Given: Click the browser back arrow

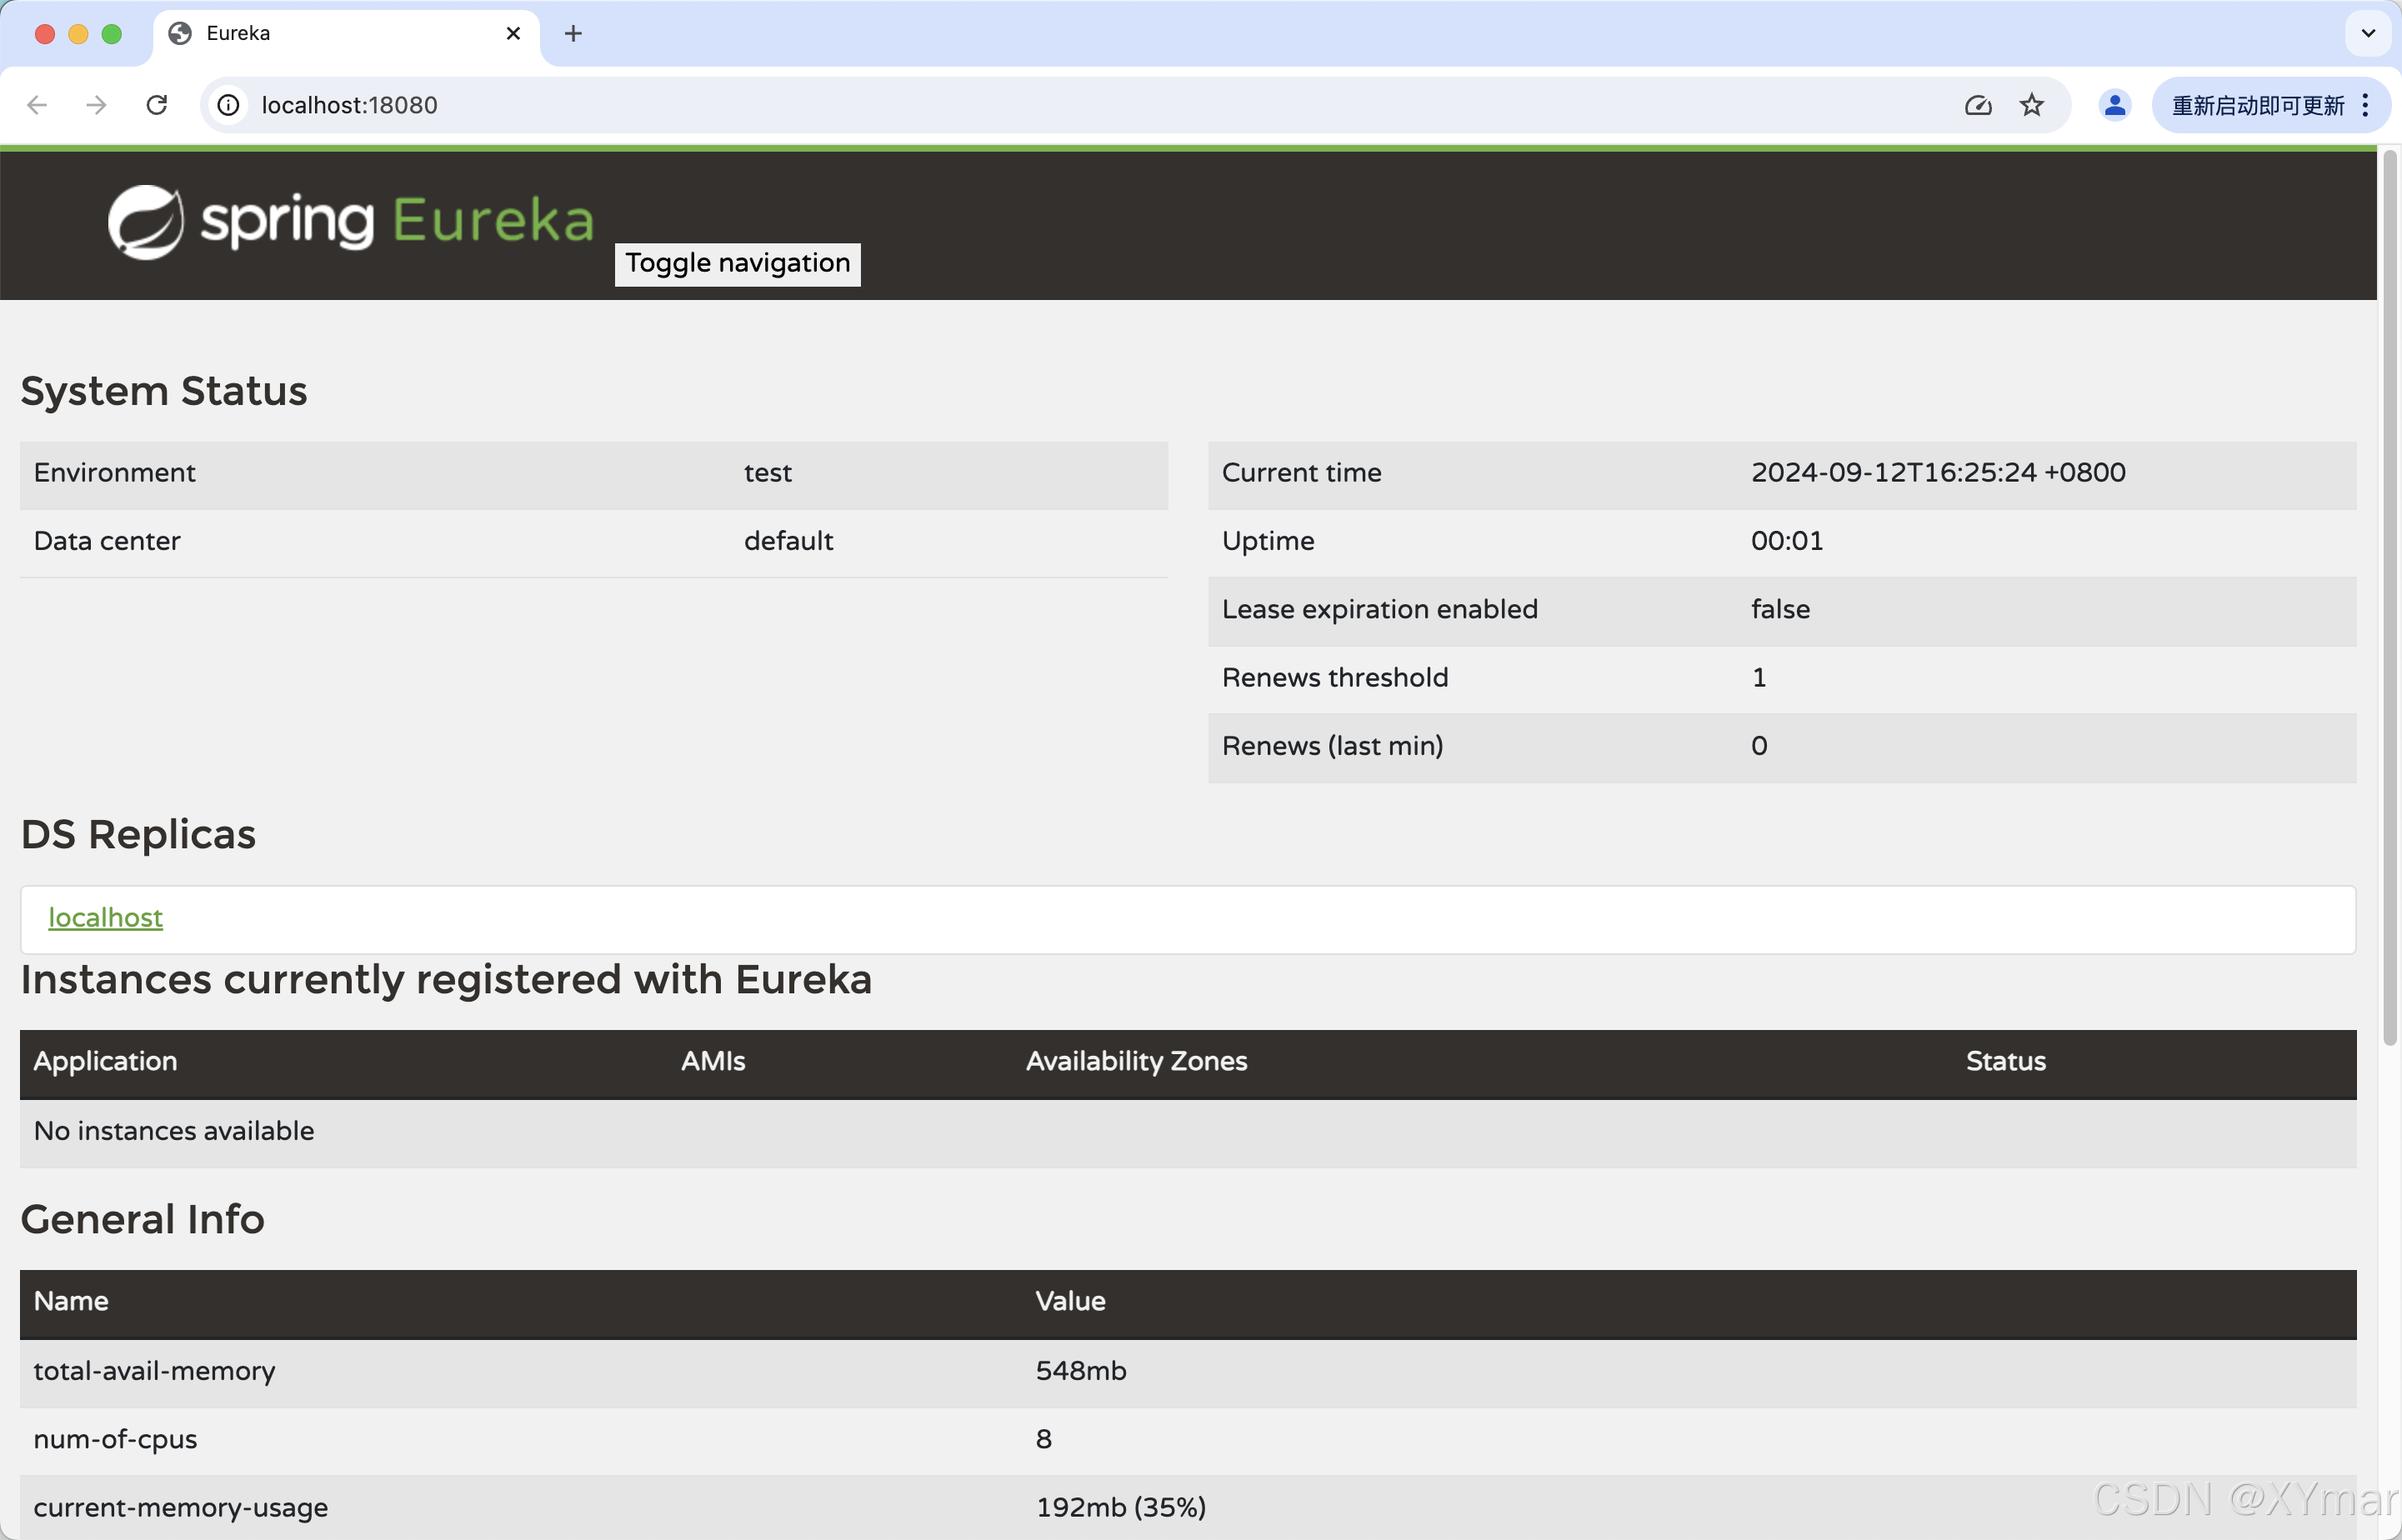Looking at the screenshot, I should pyautogui.click(x=37, y=105).
